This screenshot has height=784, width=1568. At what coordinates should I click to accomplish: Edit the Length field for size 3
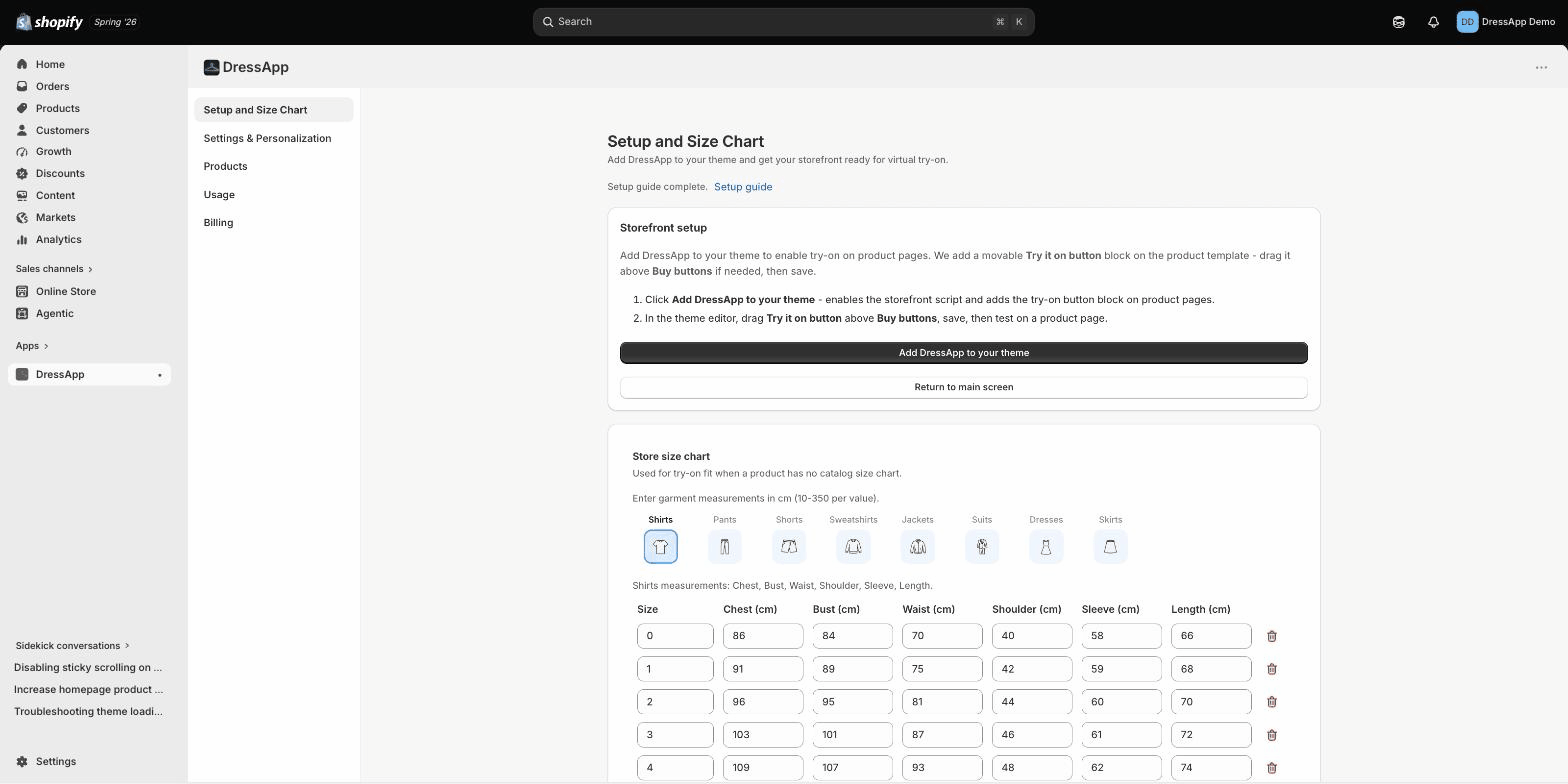click(x=1211, y=735)
